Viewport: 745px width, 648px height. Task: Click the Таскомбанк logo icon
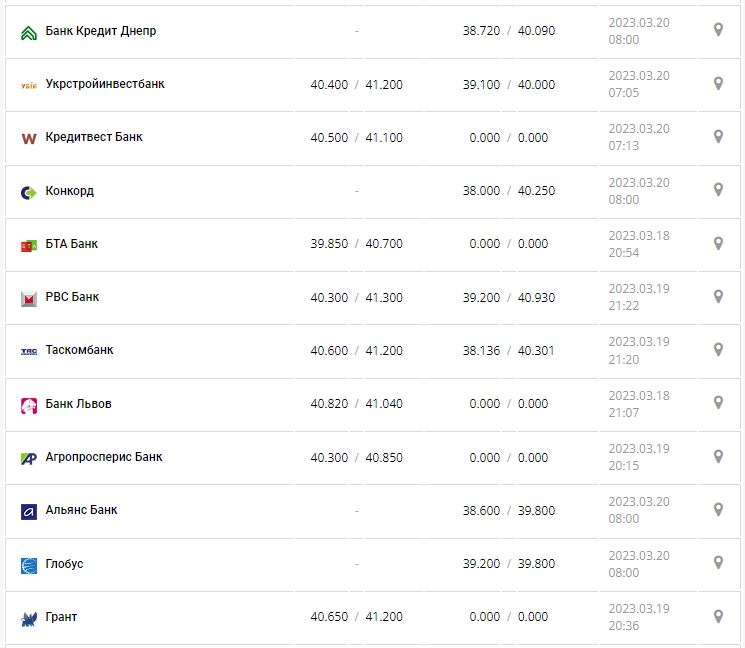(x=28, y=351)
